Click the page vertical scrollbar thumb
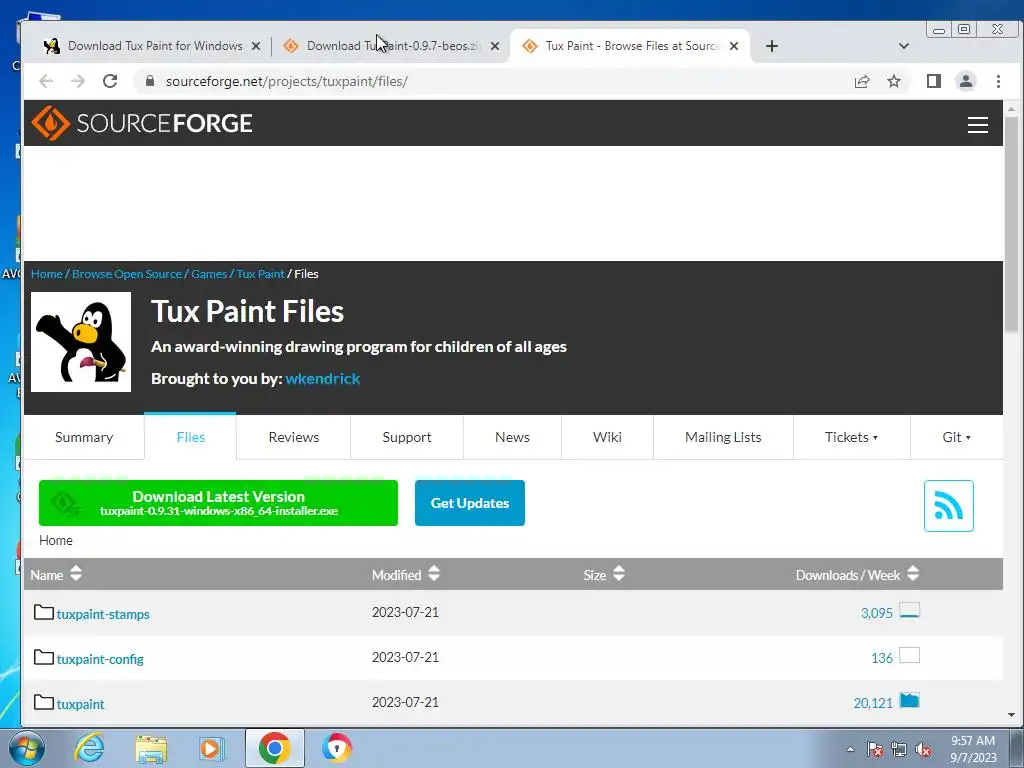 click(1011, 225)
